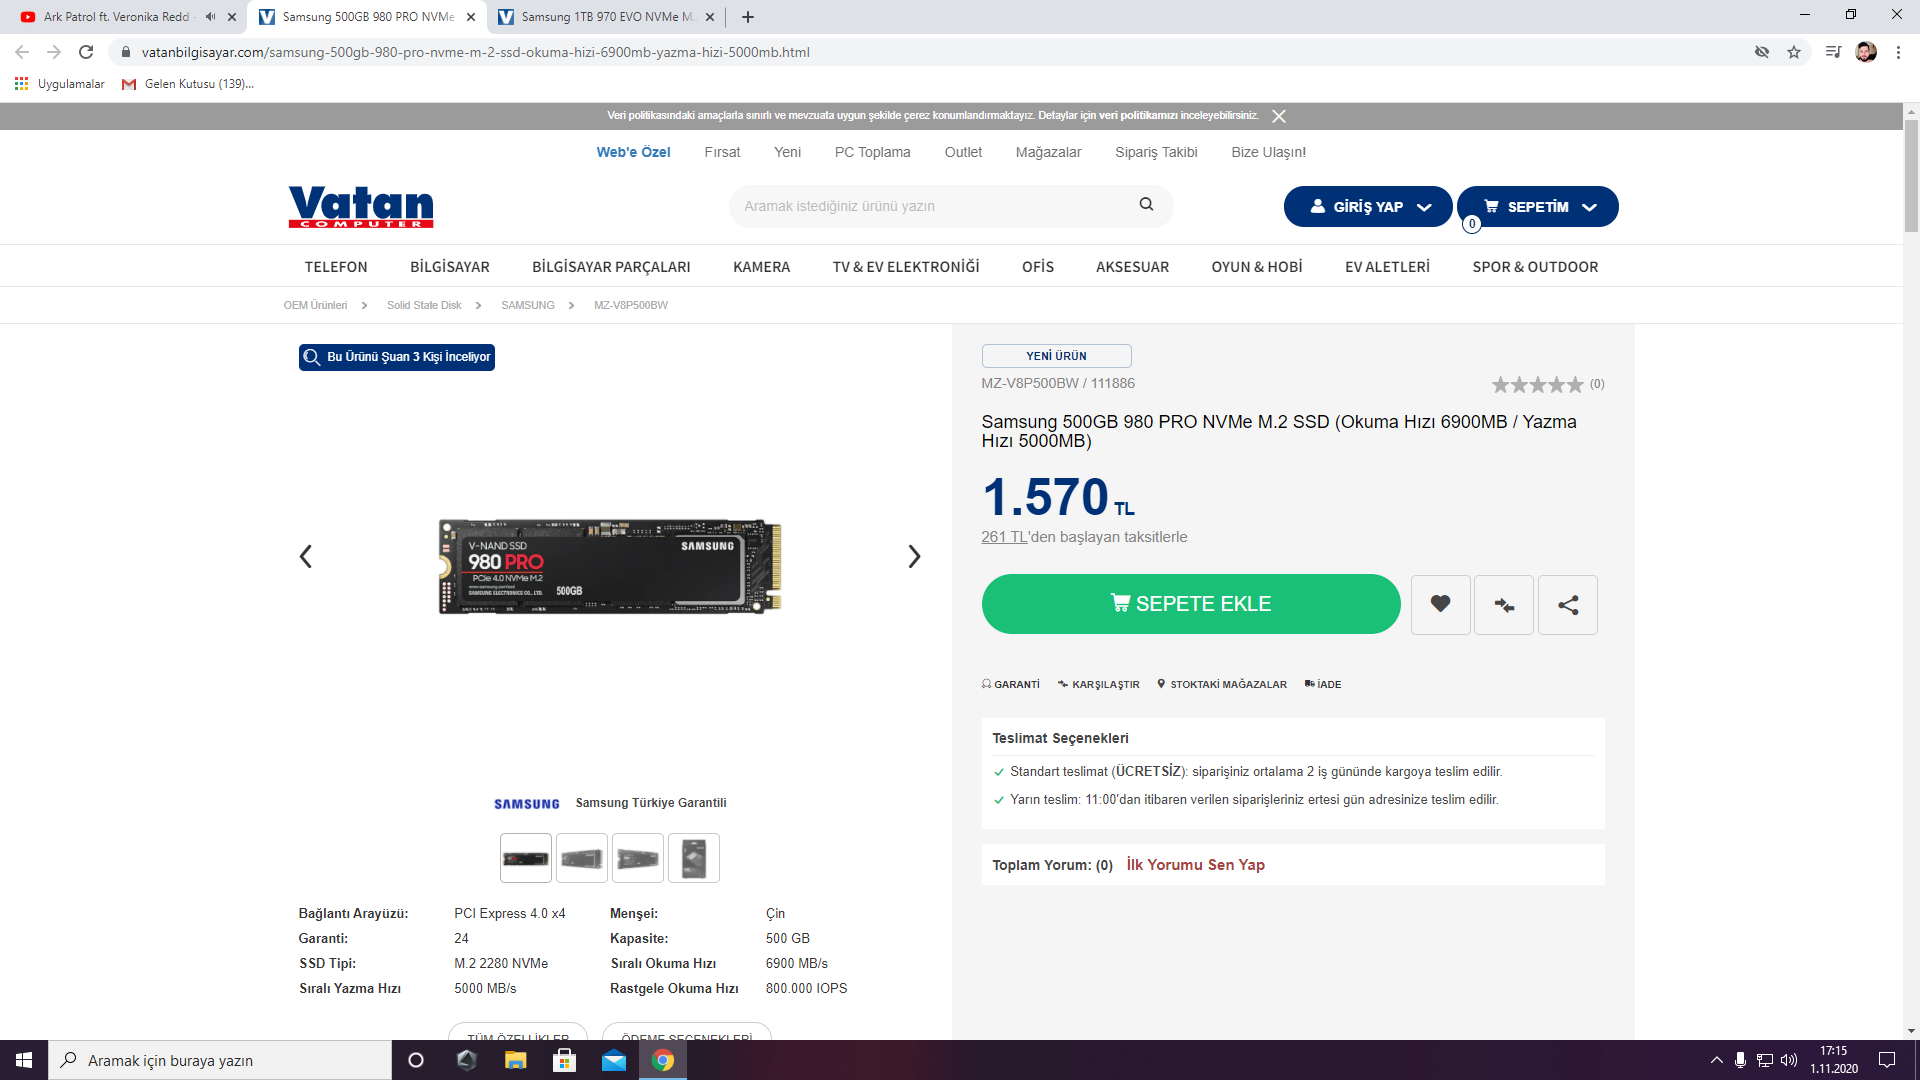
Task: Expand the SEPETİM cart dropdown
Action: 1537,206
